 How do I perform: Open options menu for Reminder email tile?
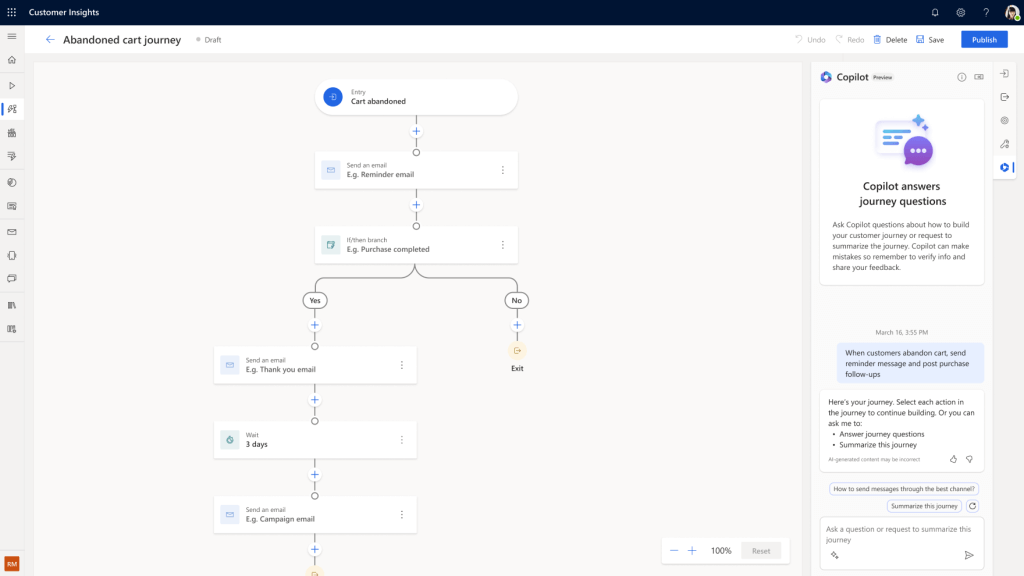point(503,170)
